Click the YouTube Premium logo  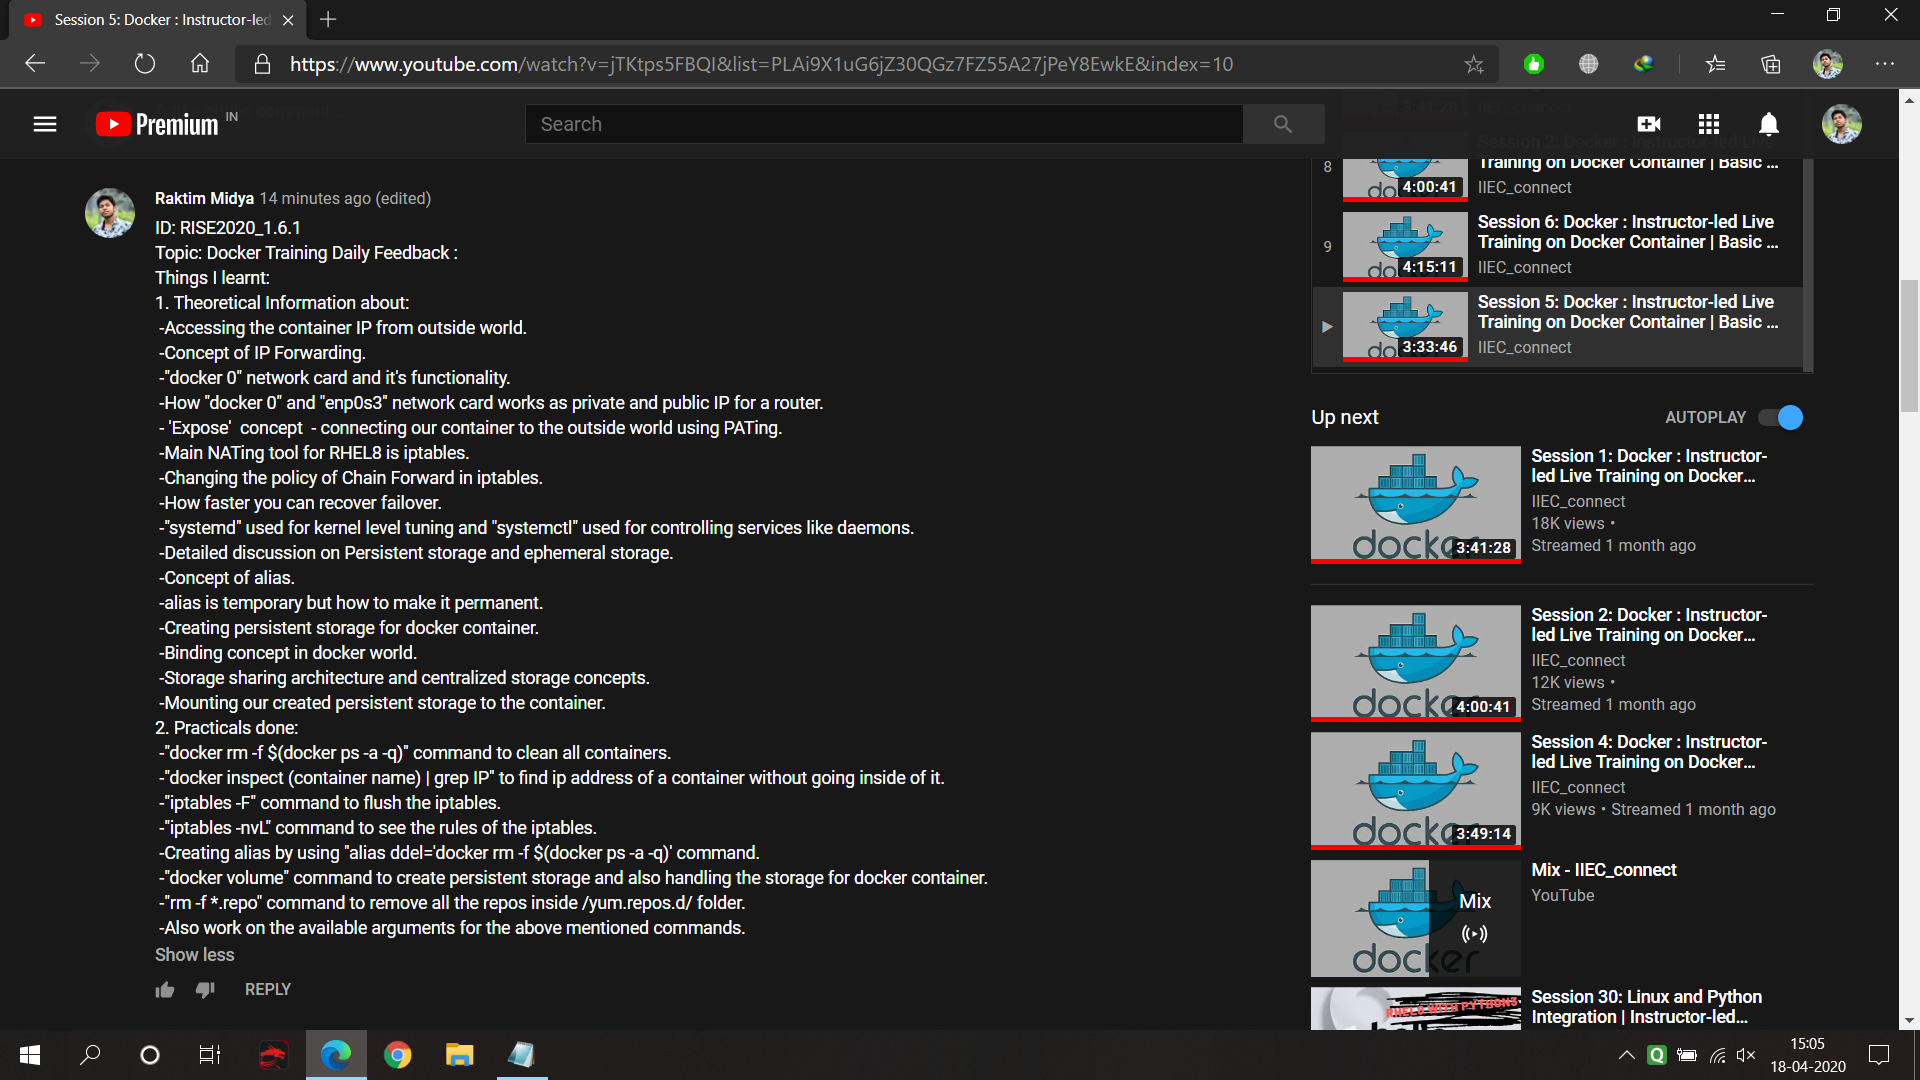point(157,124)
